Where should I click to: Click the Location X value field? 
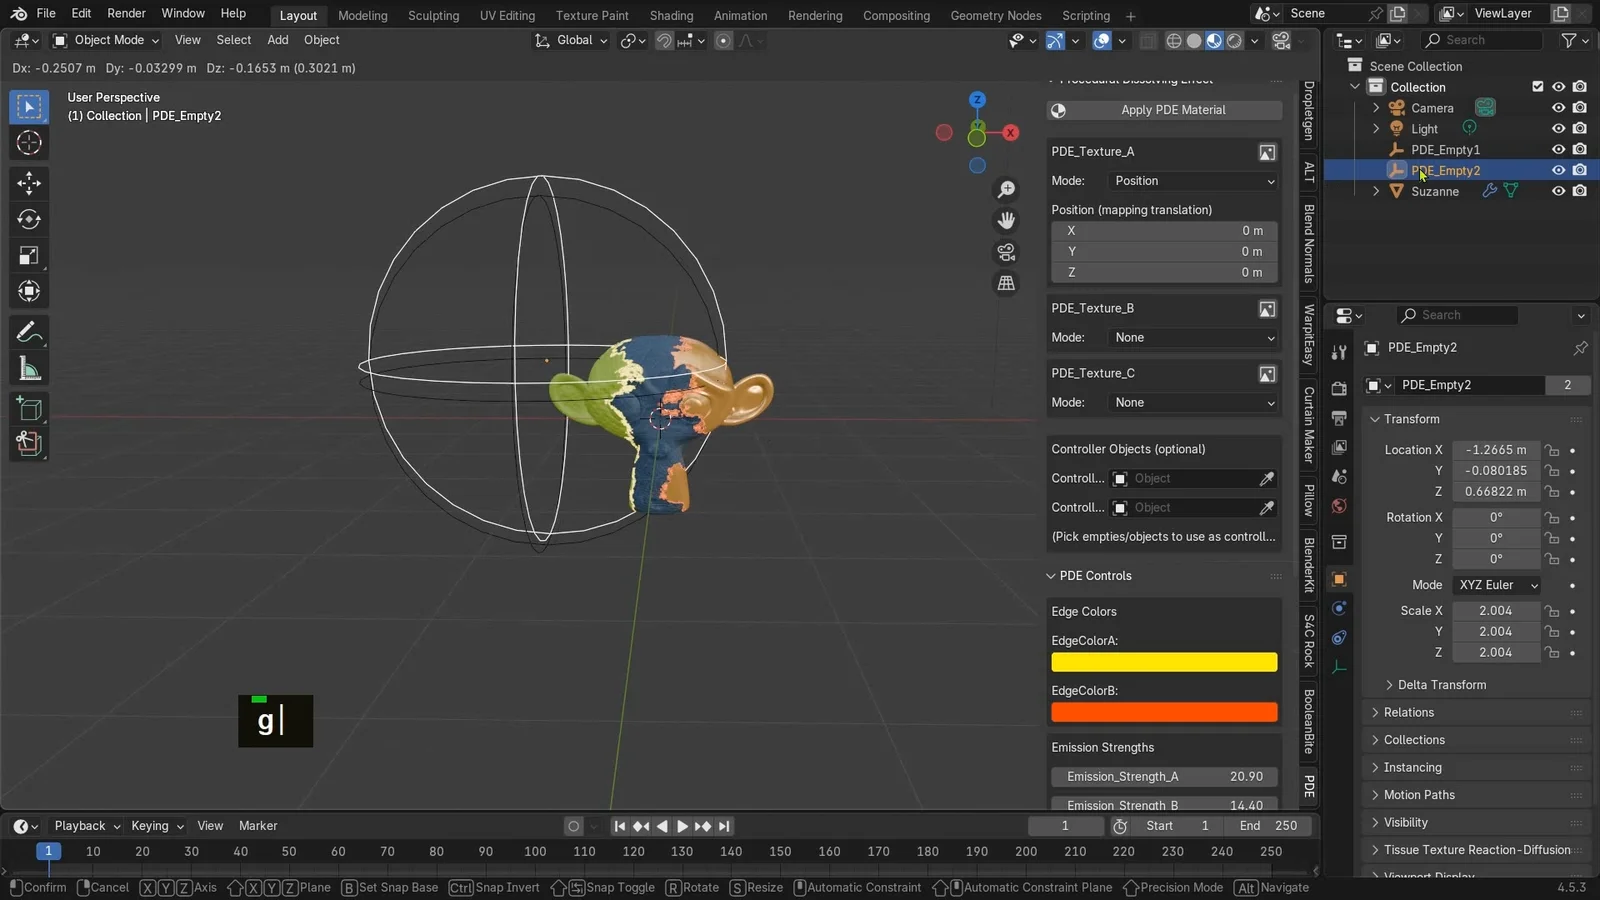coord(1495,450)
